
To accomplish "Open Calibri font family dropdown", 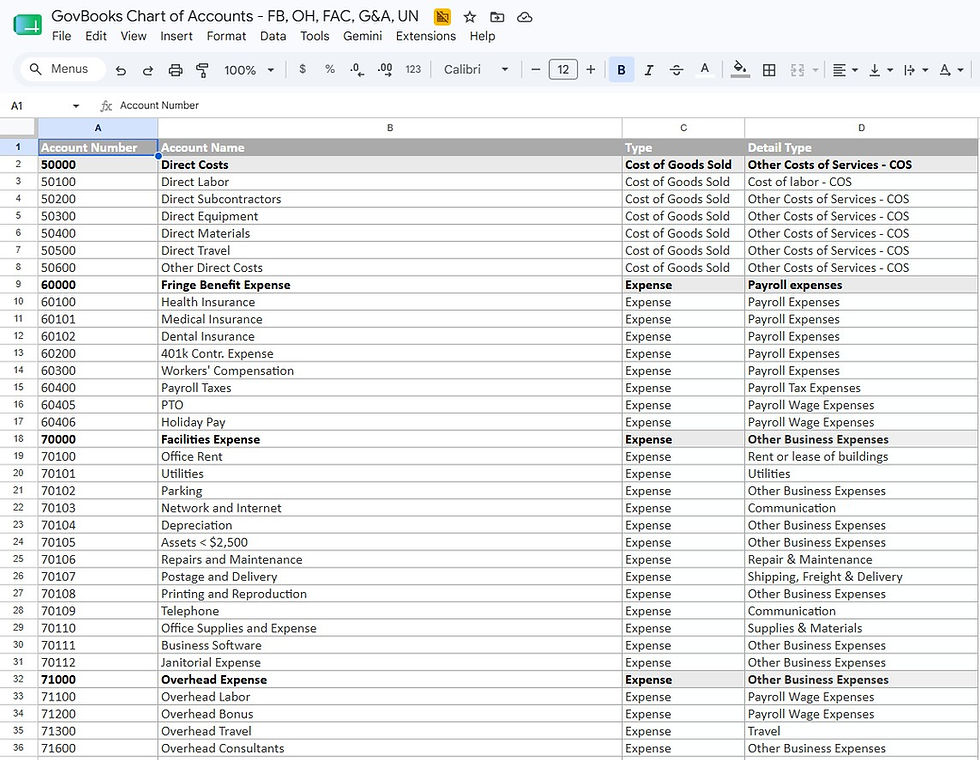I will [x=476, y=69].
